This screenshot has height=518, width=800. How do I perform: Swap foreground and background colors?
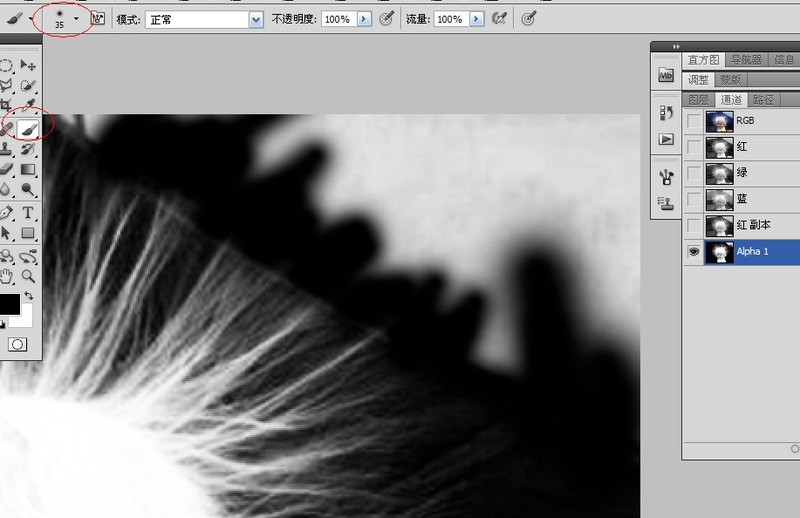pyautogui.click(x=29, y=295)
